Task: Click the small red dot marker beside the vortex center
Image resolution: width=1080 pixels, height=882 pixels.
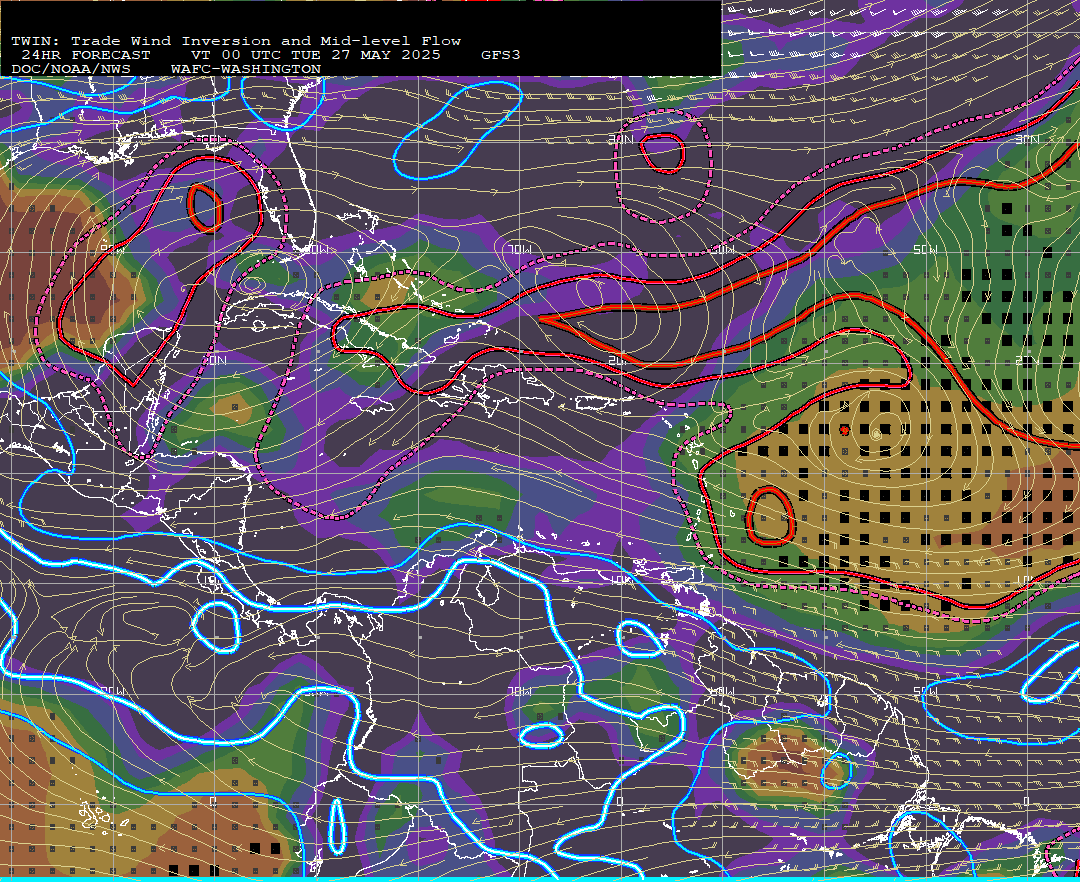Action: pyautogui.click(x=844, y=431)
